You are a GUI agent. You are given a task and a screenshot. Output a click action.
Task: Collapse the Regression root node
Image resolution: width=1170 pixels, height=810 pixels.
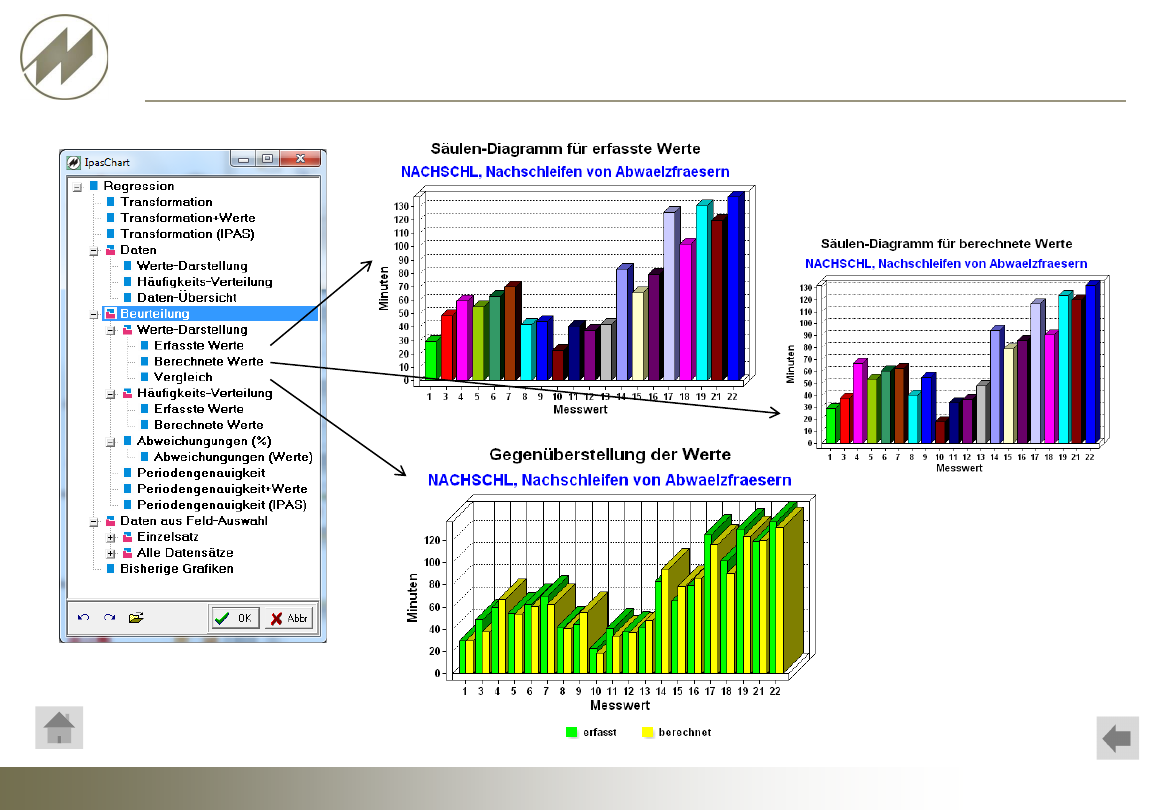click(x=77, y=187)
